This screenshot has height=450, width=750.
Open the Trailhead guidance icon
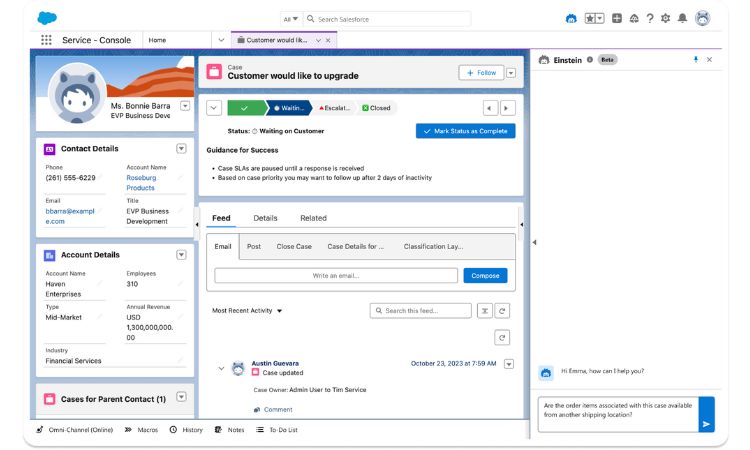pyautogui.click(x=634, y=19)
